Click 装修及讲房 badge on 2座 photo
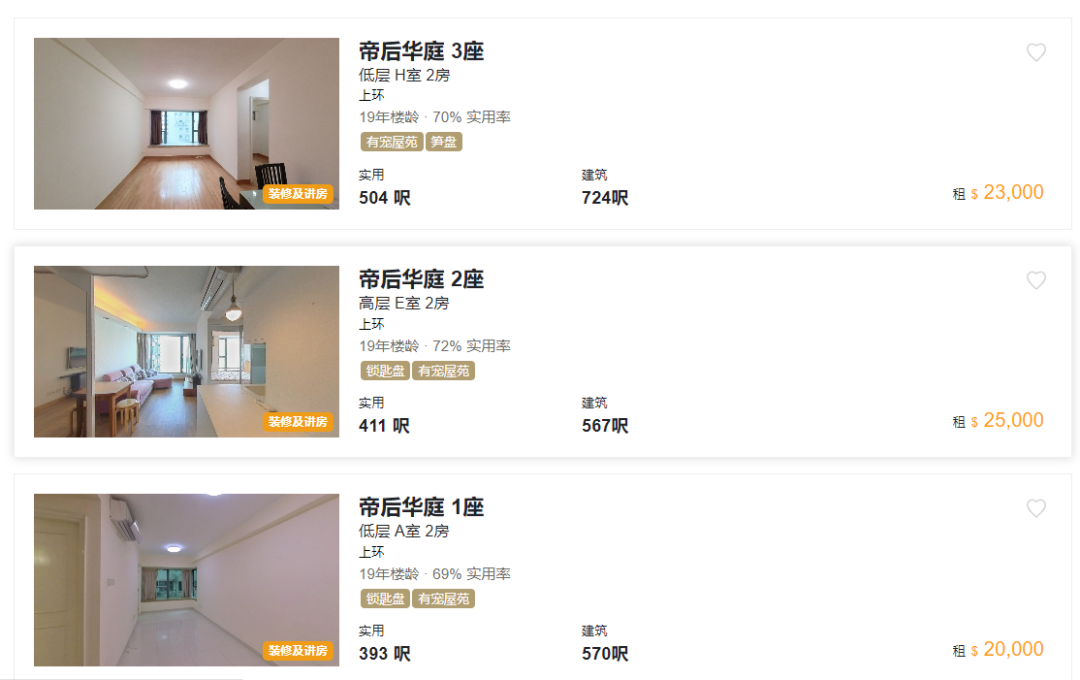 (x=298, y=422)
